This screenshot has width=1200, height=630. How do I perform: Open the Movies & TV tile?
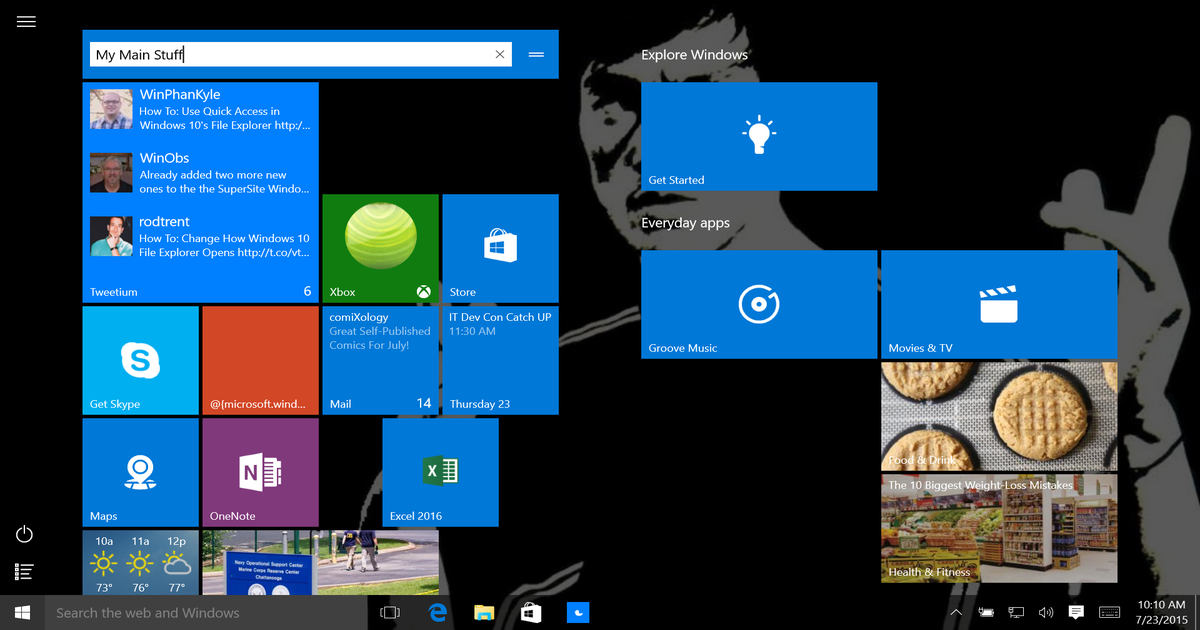click(998, 303)
